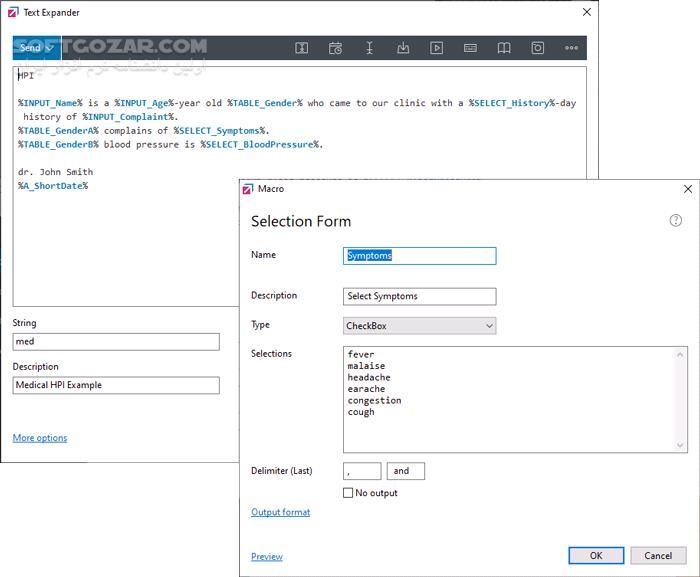This screenshot has height=577, width=700.
Task: Click the text cursor toolbar icon
Action: (x=369, y=48)
